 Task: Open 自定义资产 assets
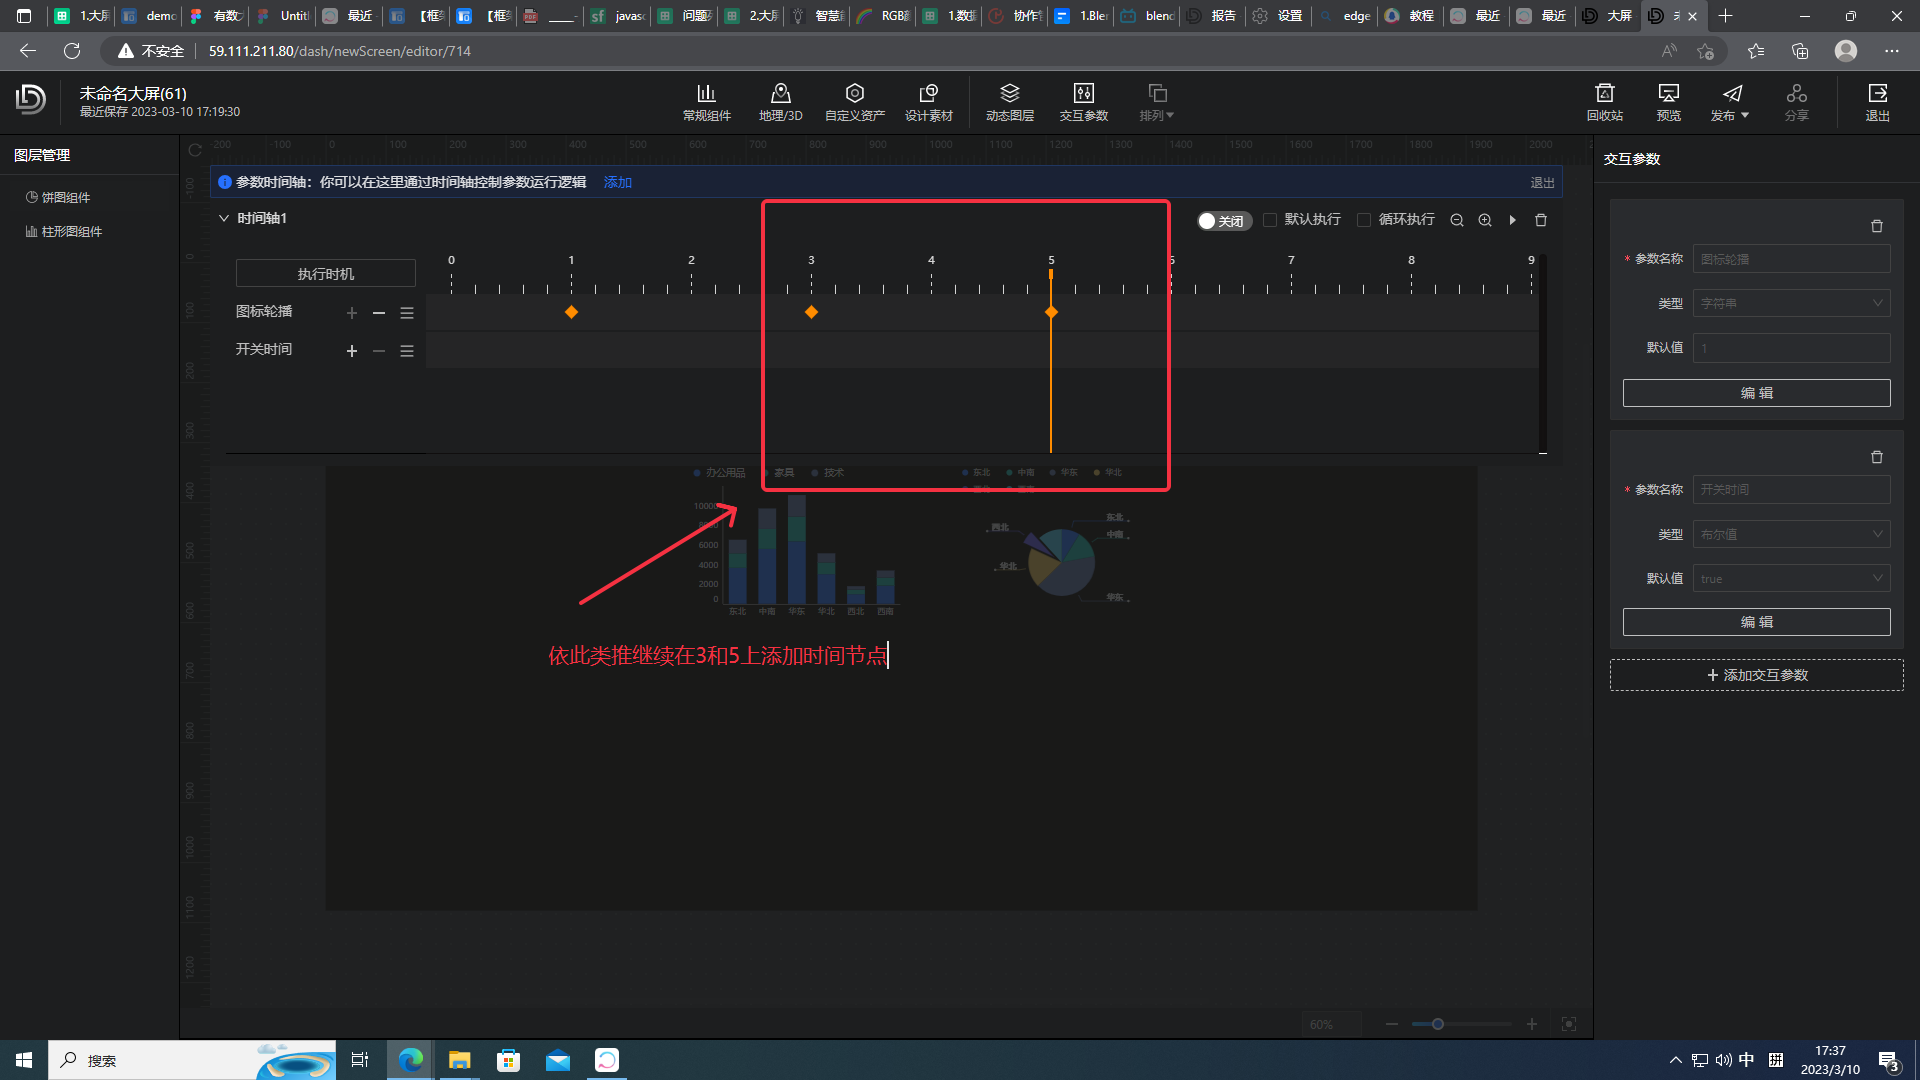click(854, 103)
